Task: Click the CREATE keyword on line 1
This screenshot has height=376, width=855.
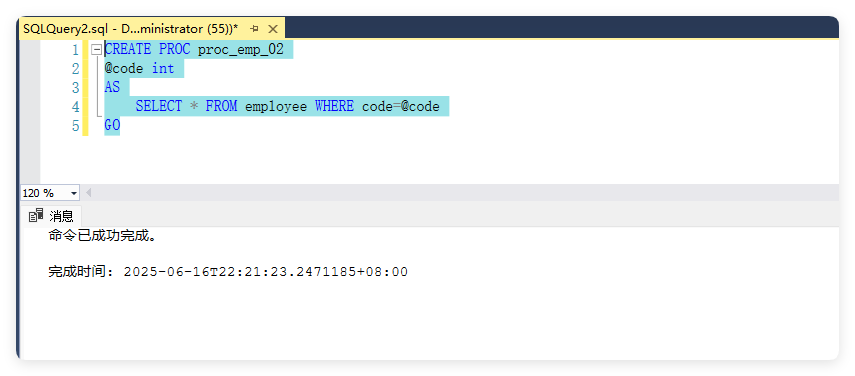Action: click(x=128, y=50)
